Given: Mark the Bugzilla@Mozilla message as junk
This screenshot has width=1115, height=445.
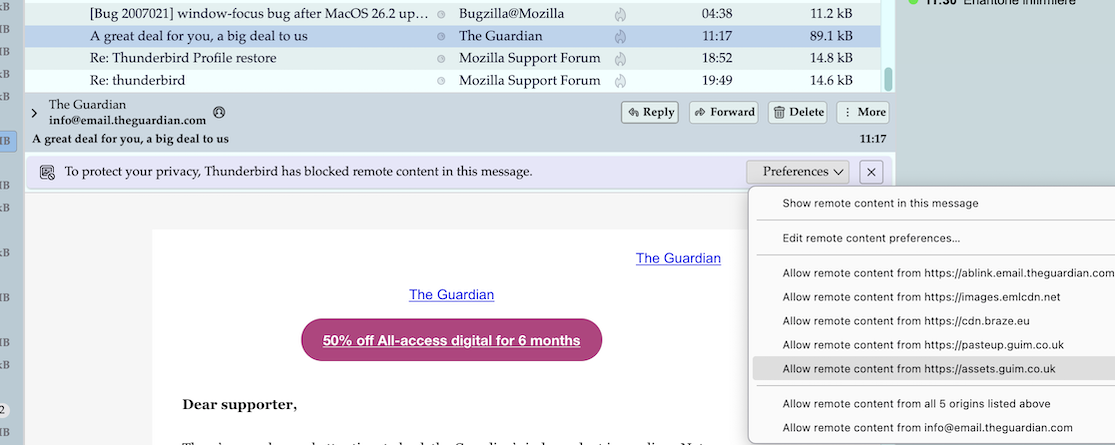Looking at the screenshot, I should [620, 14].
